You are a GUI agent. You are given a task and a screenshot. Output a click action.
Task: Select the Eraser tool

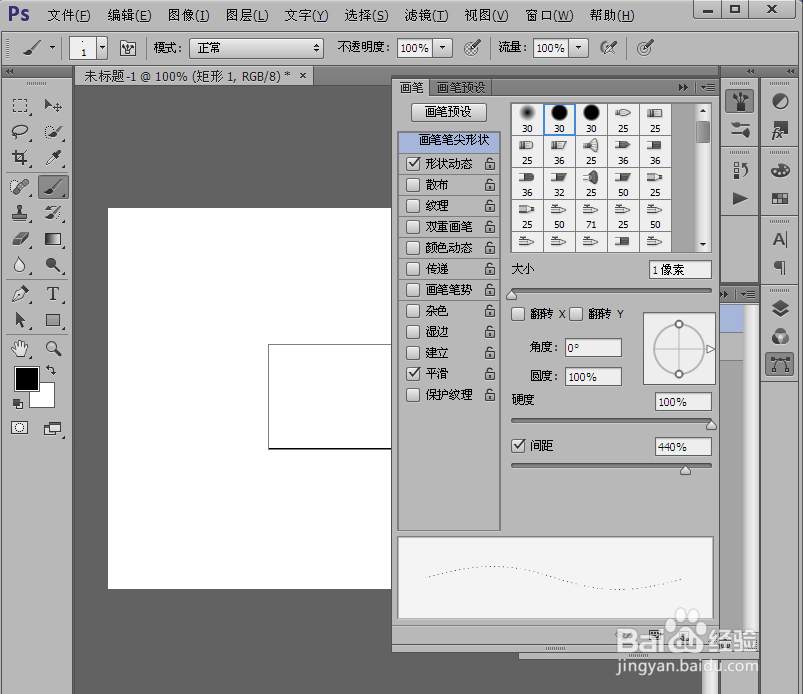pyautogui.click(x=23, y=240)
